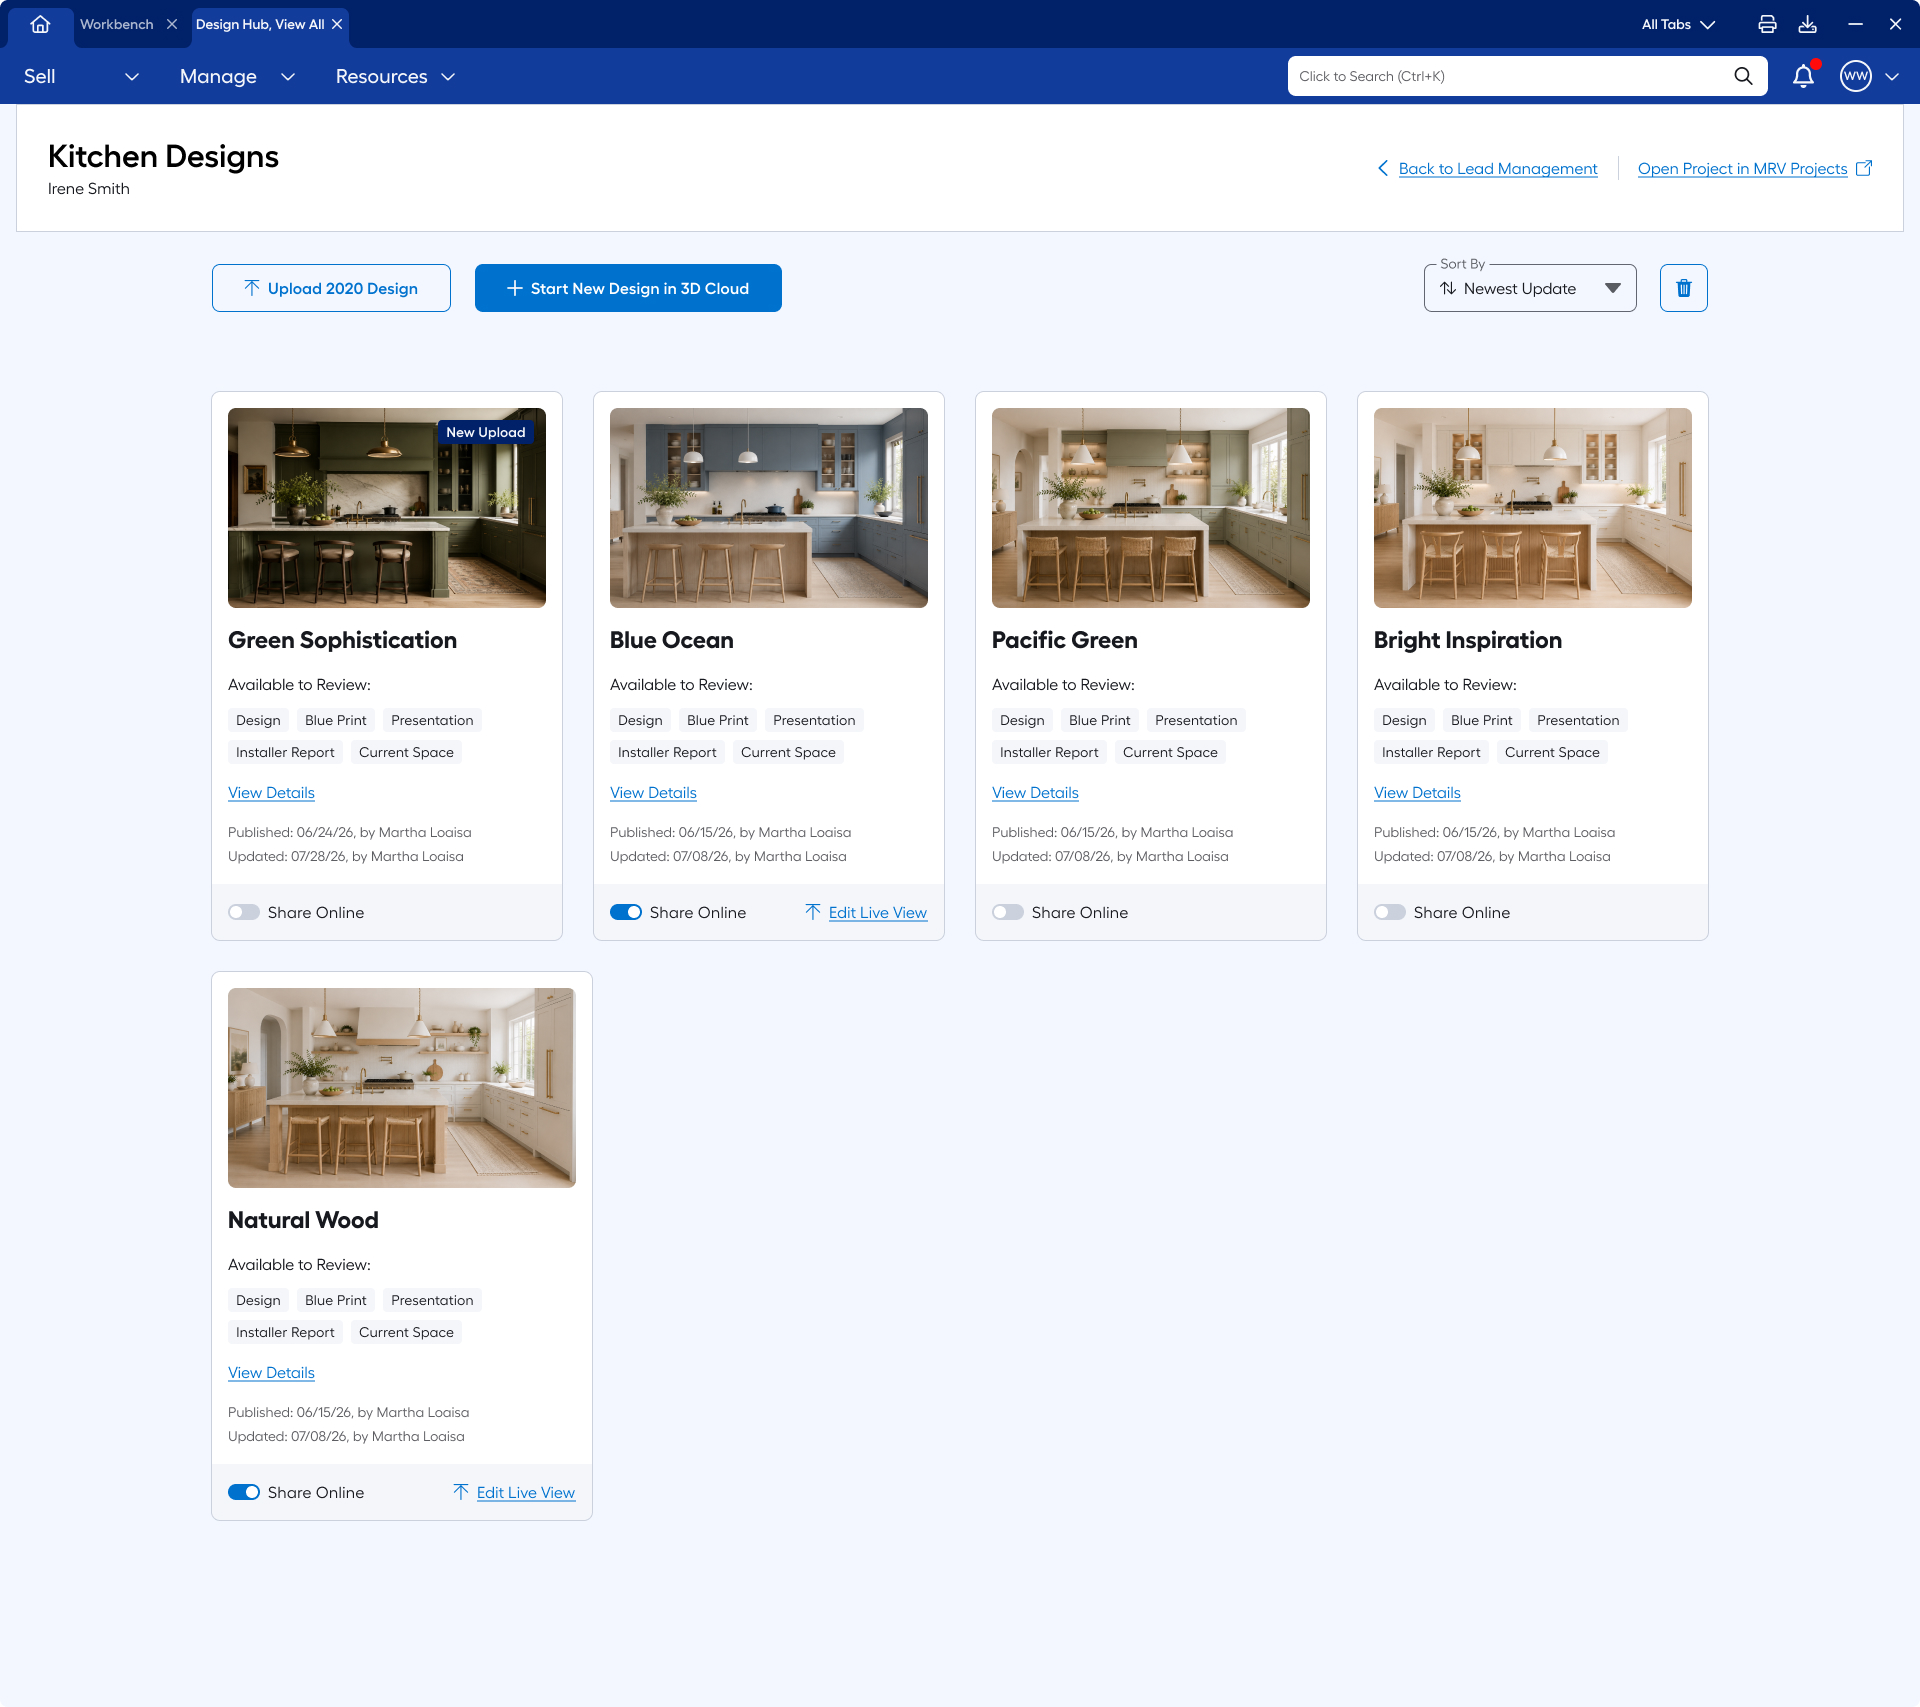This screenshot has width=1920, height=1707.
Task: Click Blue Print tag on Blue Ocean
Action: [x=718, y=720]
